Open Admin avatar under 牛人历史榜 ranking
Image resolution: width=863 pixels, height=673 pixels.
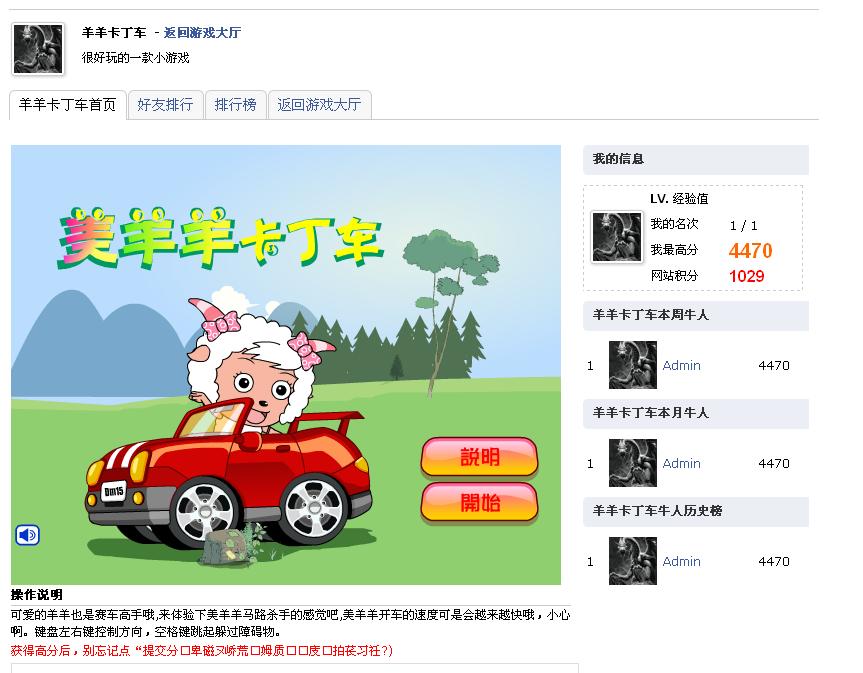click(x=632, y=561)
